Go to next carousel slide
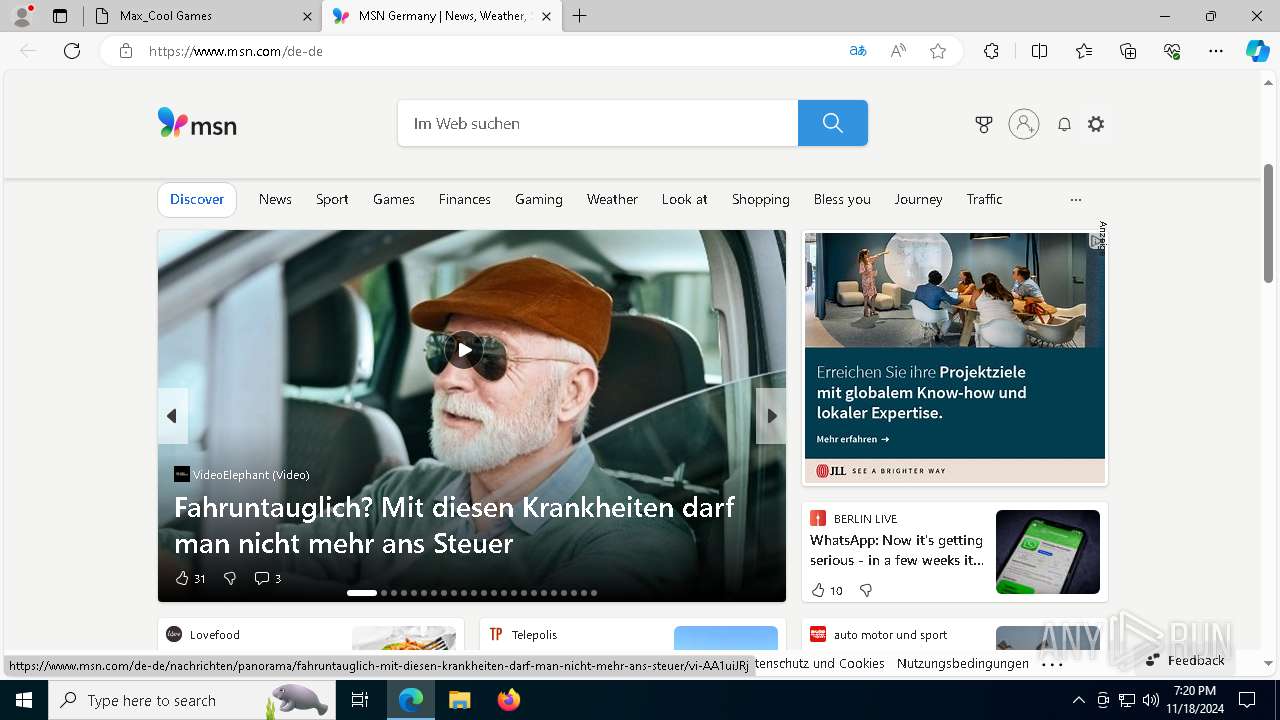 [771, 416]
